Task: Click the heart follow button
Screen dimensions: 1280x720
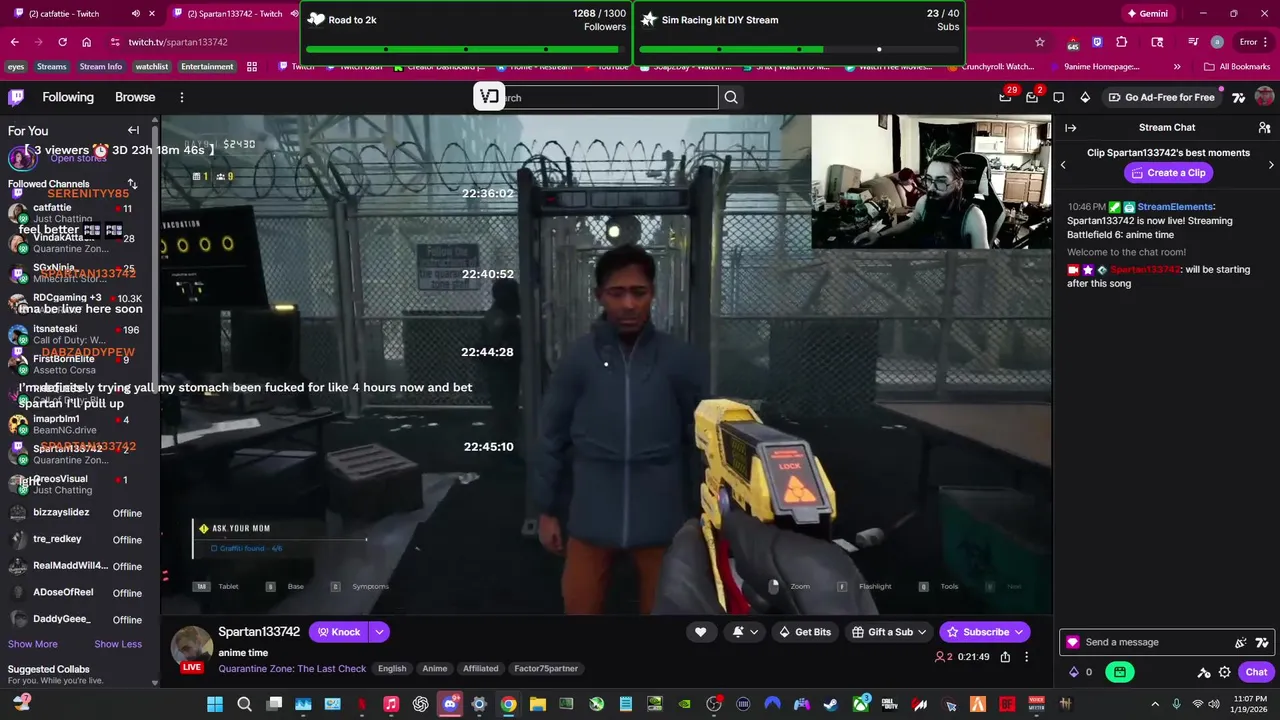Action: [700, 632]
